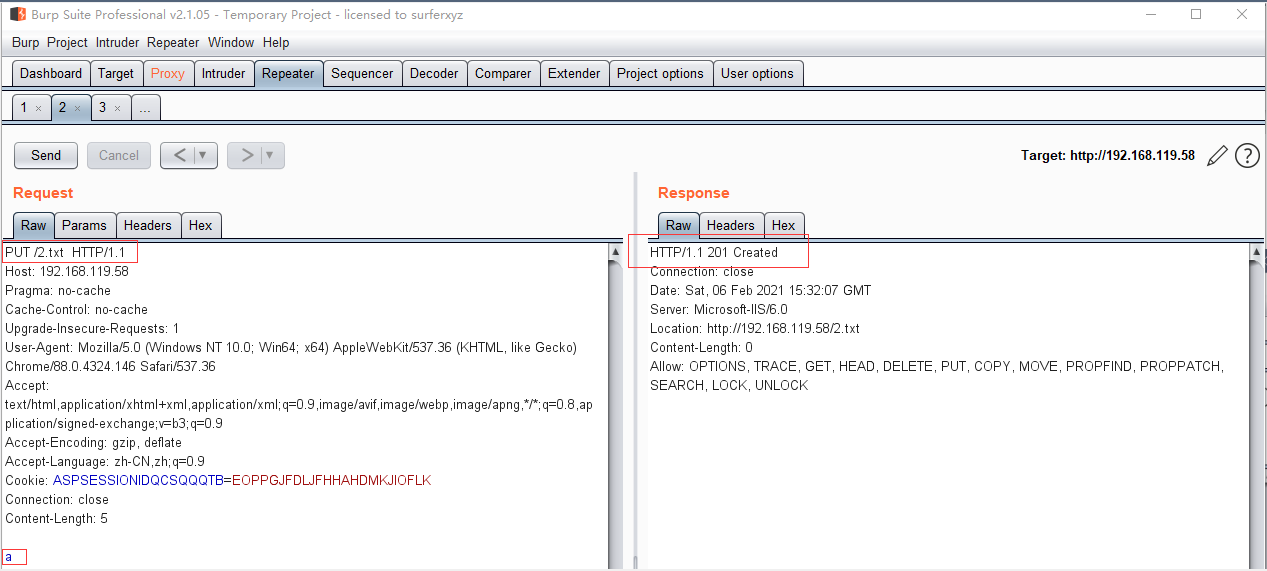Switch to the Decoder tab
The image size is (1267, 571).
pyautogui.click(x=434, y=73)
